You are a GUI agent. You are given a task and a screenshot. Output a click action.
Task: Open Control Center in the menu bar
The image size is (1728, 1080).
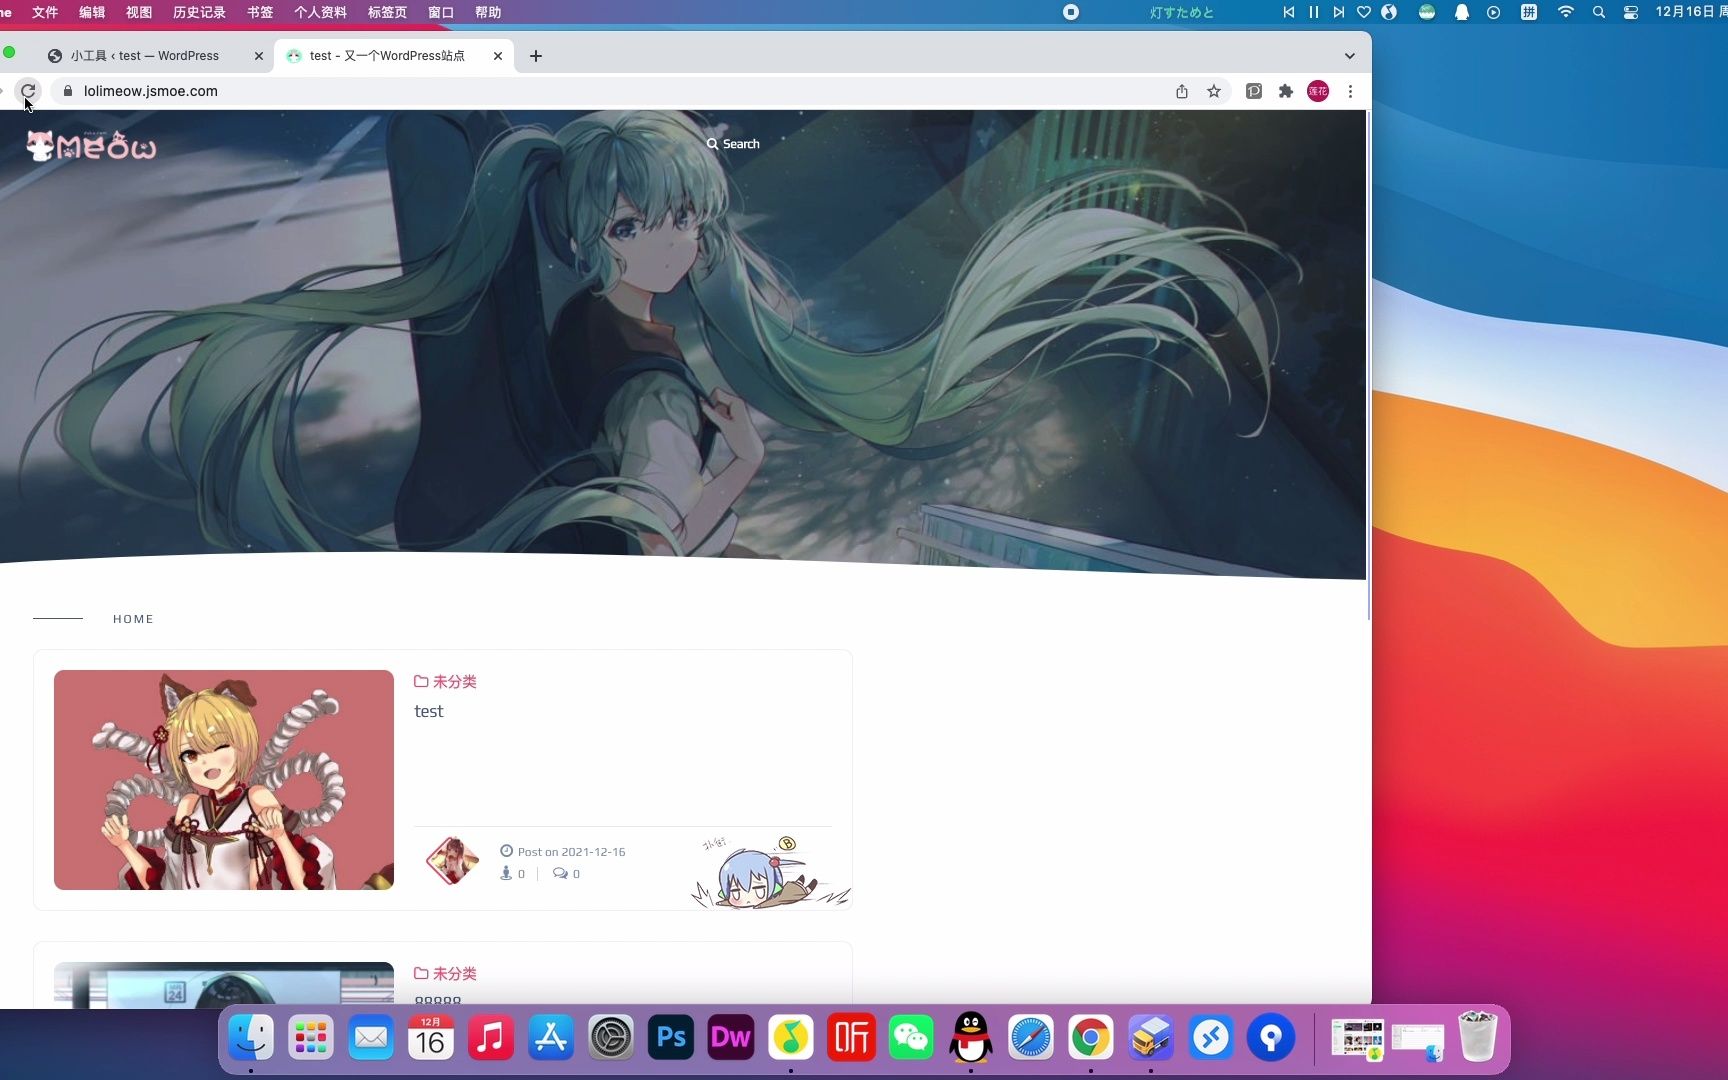pos(1631,12)
